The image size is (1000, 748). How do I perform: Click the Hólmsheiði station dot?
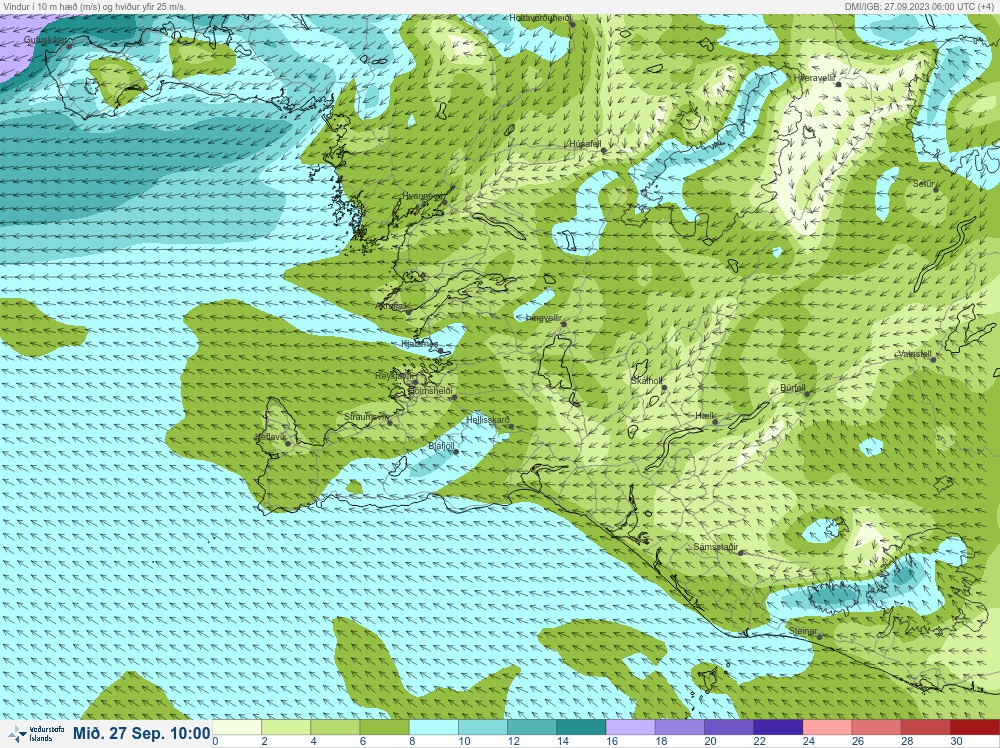(x=454, y=397)
